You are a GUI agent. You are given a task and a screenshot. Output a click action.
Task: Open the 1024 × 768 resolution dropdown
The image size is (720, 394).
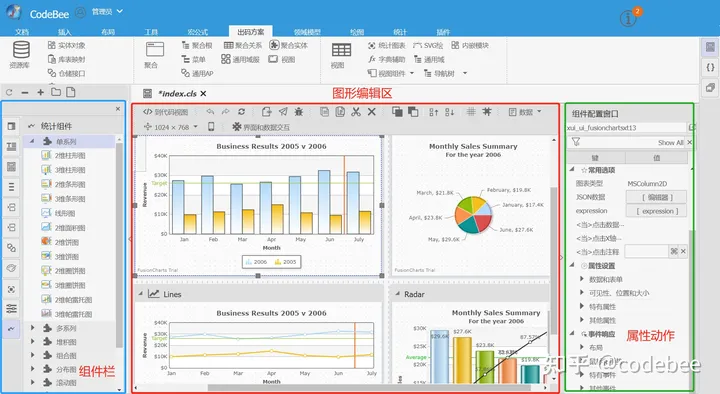pos(171,127)
